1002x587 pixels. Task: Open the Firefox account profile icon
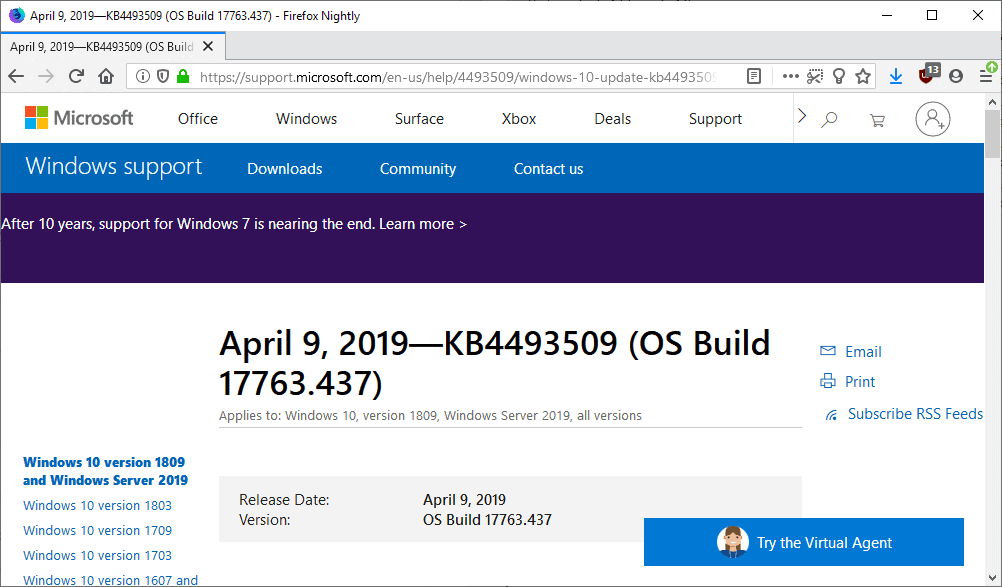coord(955,75)
